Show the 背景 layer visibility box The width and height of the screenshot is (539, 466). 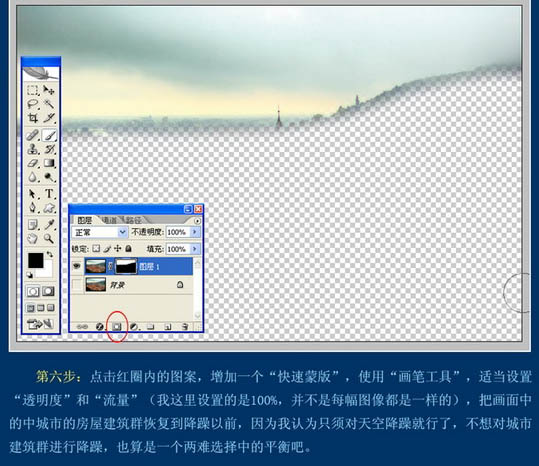point(77,285)
